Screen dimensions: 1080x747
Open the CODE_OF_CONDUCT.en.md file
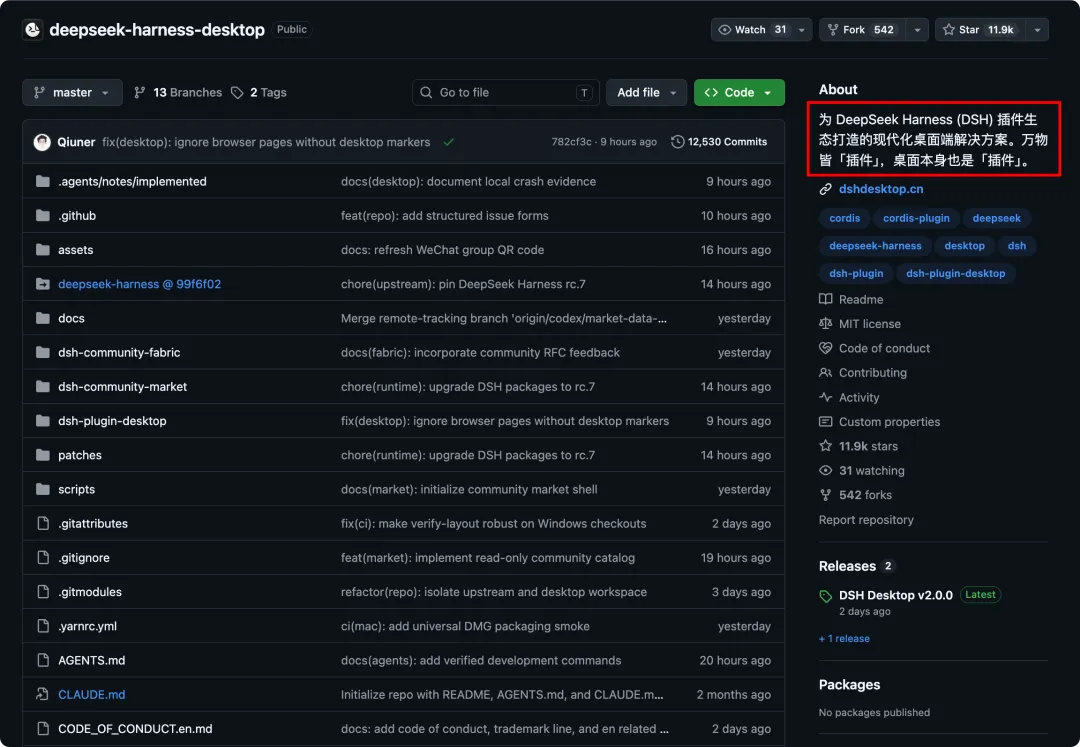click(x=135, y=728)
